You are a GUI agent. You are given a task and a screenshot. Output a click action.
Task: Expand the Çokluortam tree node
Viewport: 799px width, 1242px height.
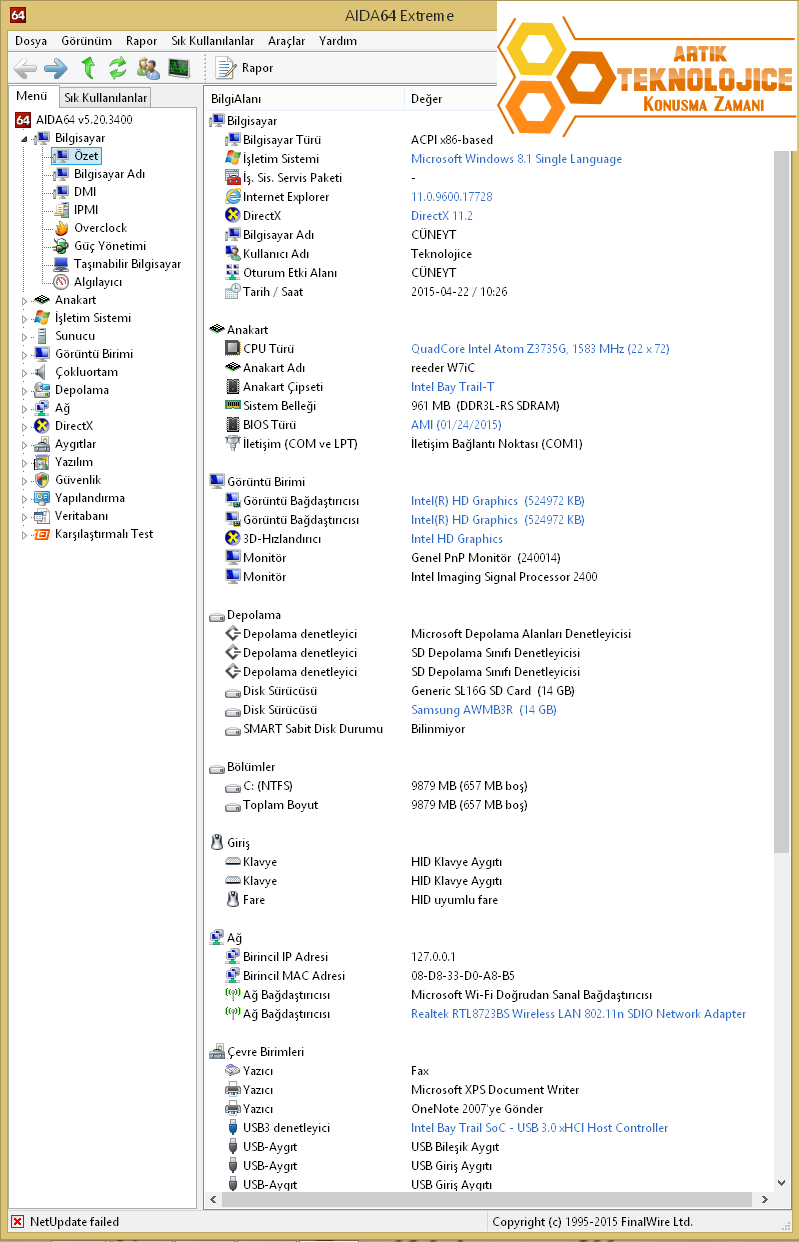click(x=25, y=372)
